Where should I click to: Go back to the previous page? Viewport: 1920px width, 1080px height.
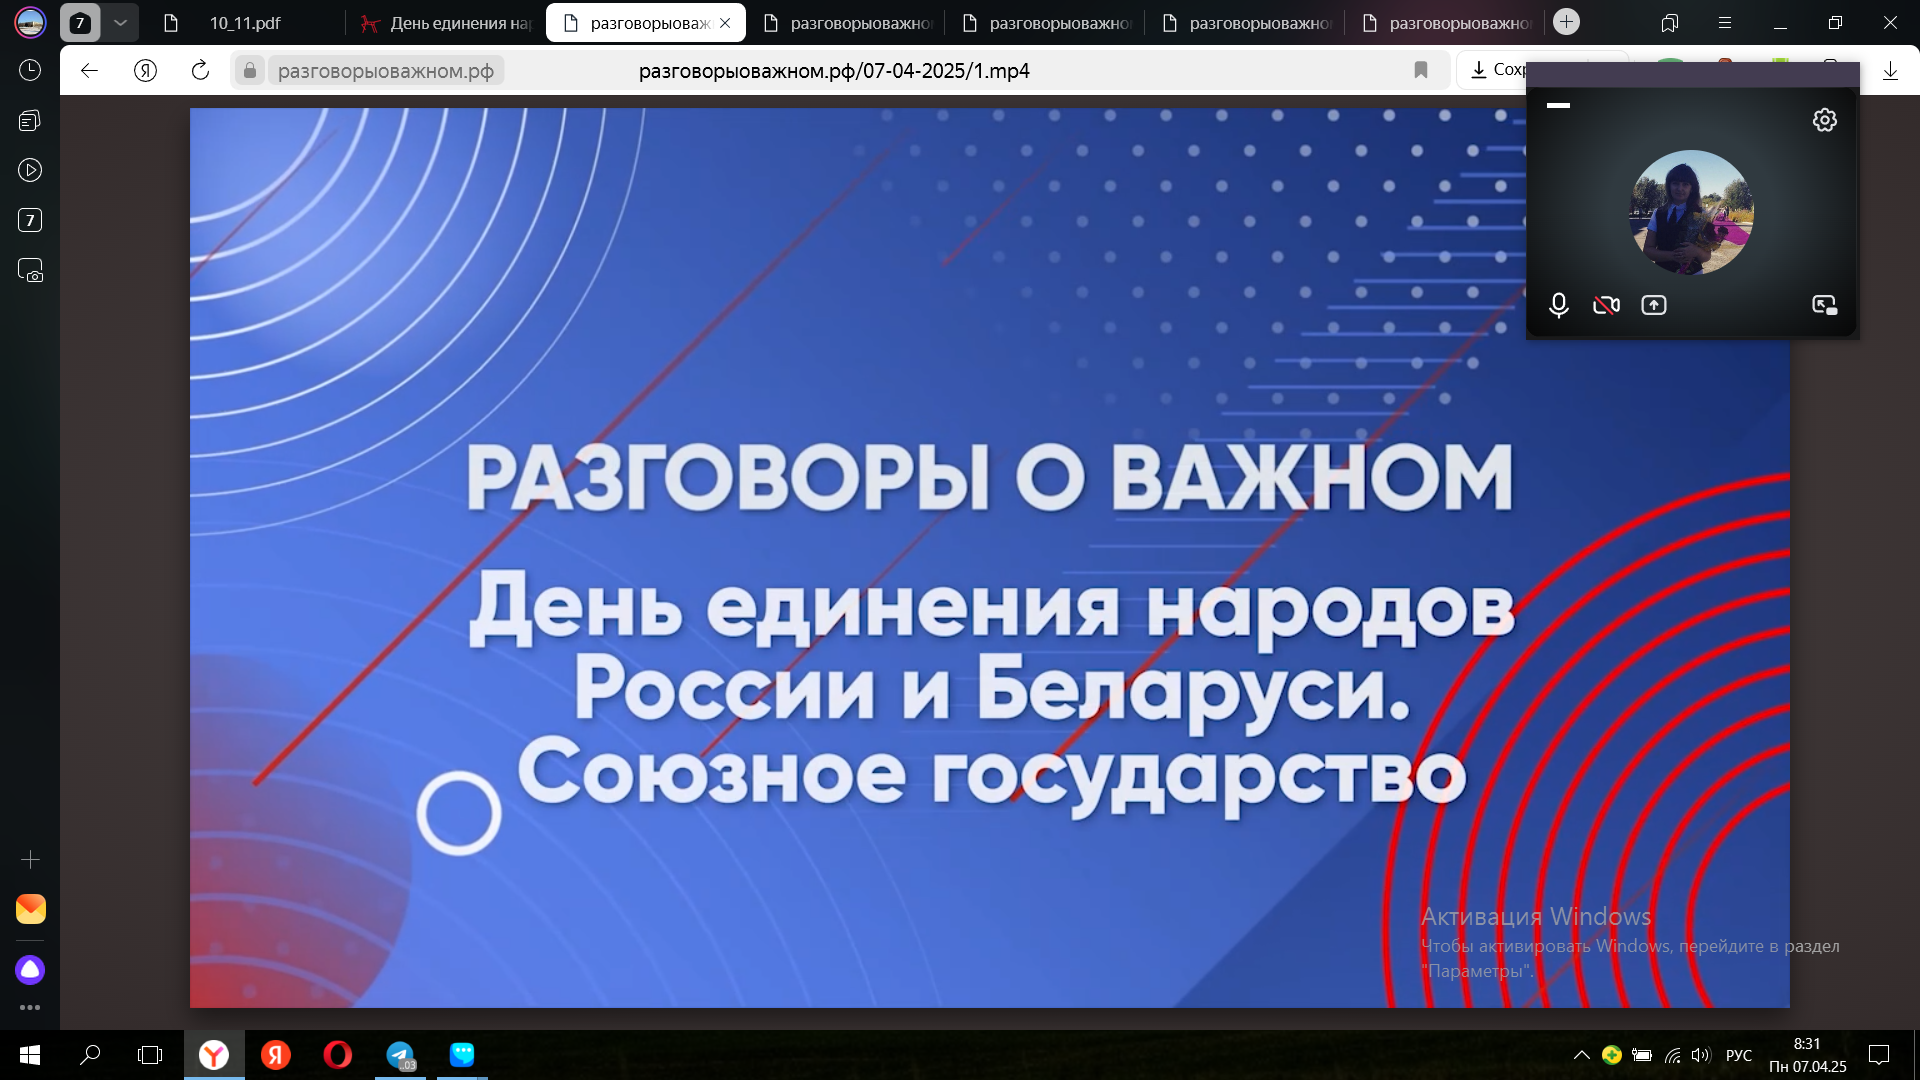tap(89, 70)
